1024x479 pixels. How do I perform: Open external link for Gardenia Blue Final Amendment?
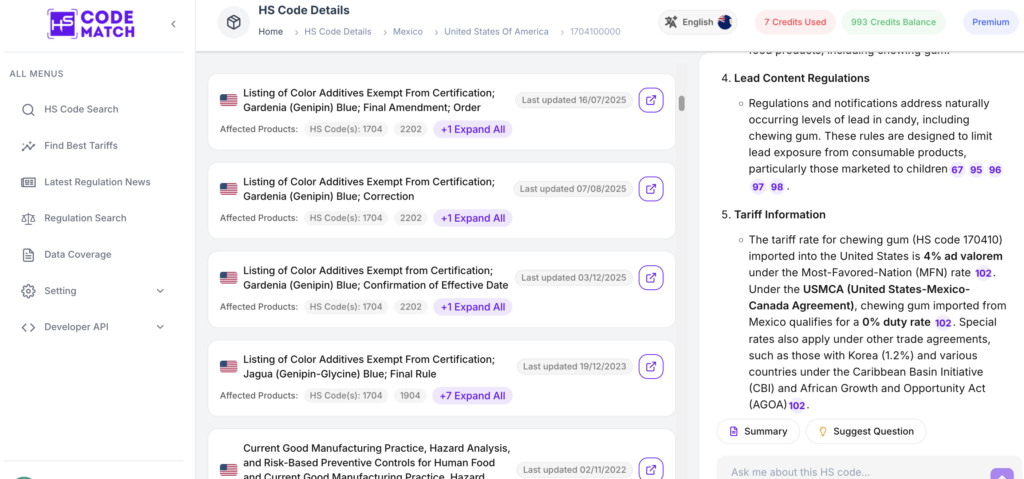(x=651, y=100)
